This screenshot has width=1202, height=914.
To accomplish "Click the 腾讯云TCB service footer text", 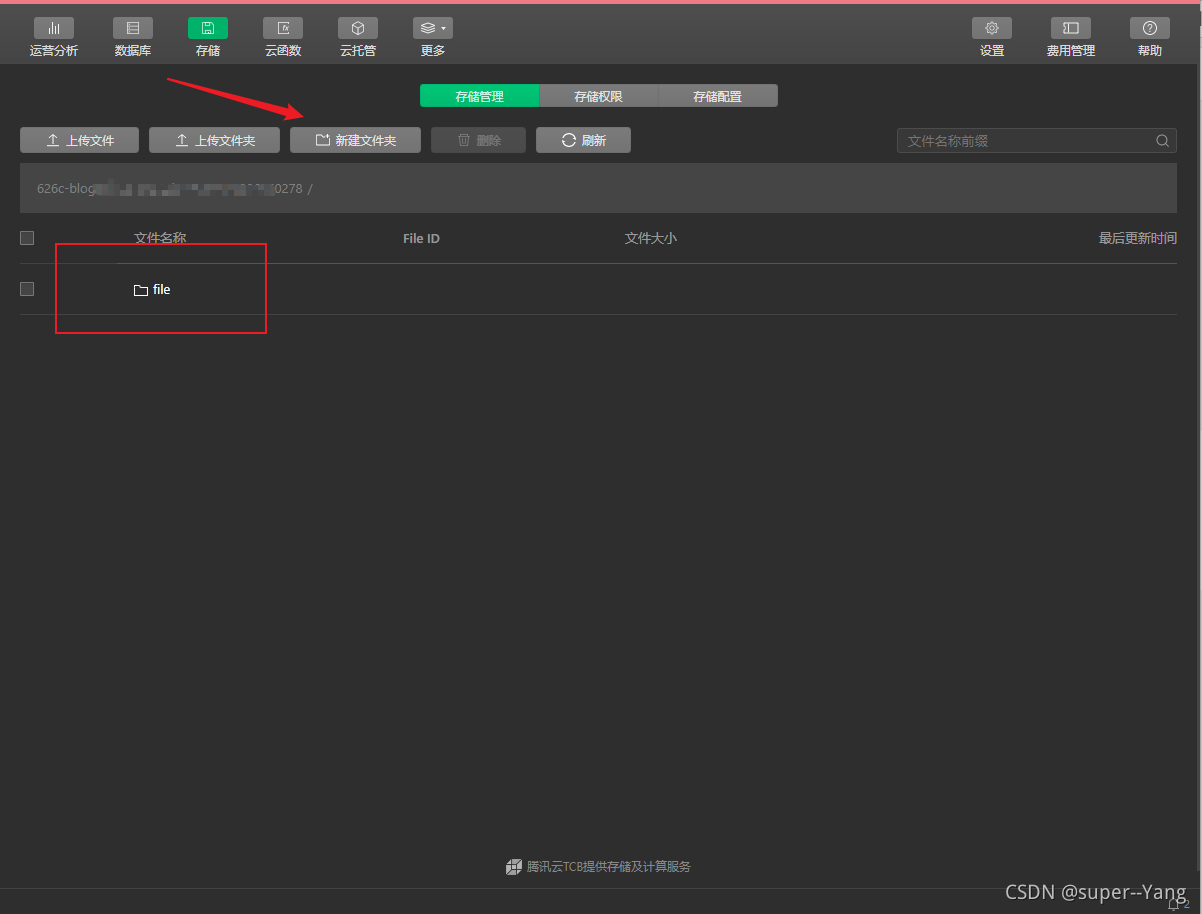I will pyautogui.click(x=609, y=867).
